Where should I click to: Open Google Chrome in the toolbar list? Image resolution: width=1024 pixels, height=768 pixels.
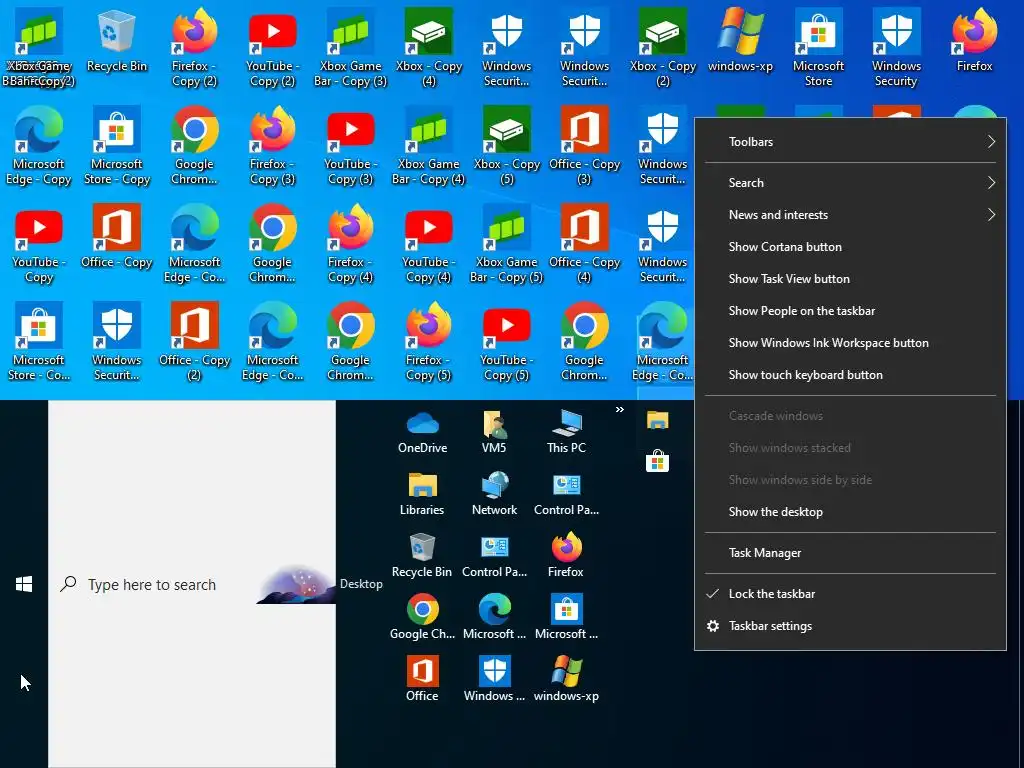(x=423, y=617)
